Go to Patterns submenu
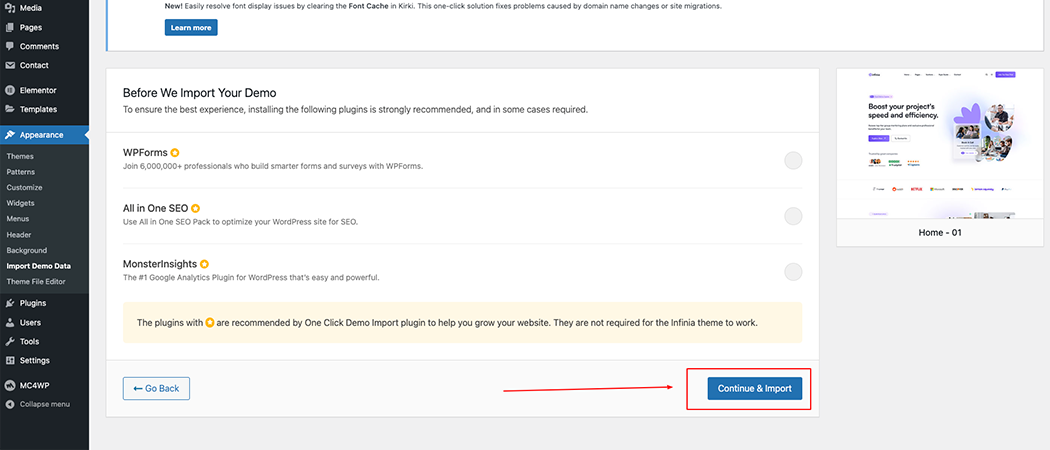 click(21, 172)
